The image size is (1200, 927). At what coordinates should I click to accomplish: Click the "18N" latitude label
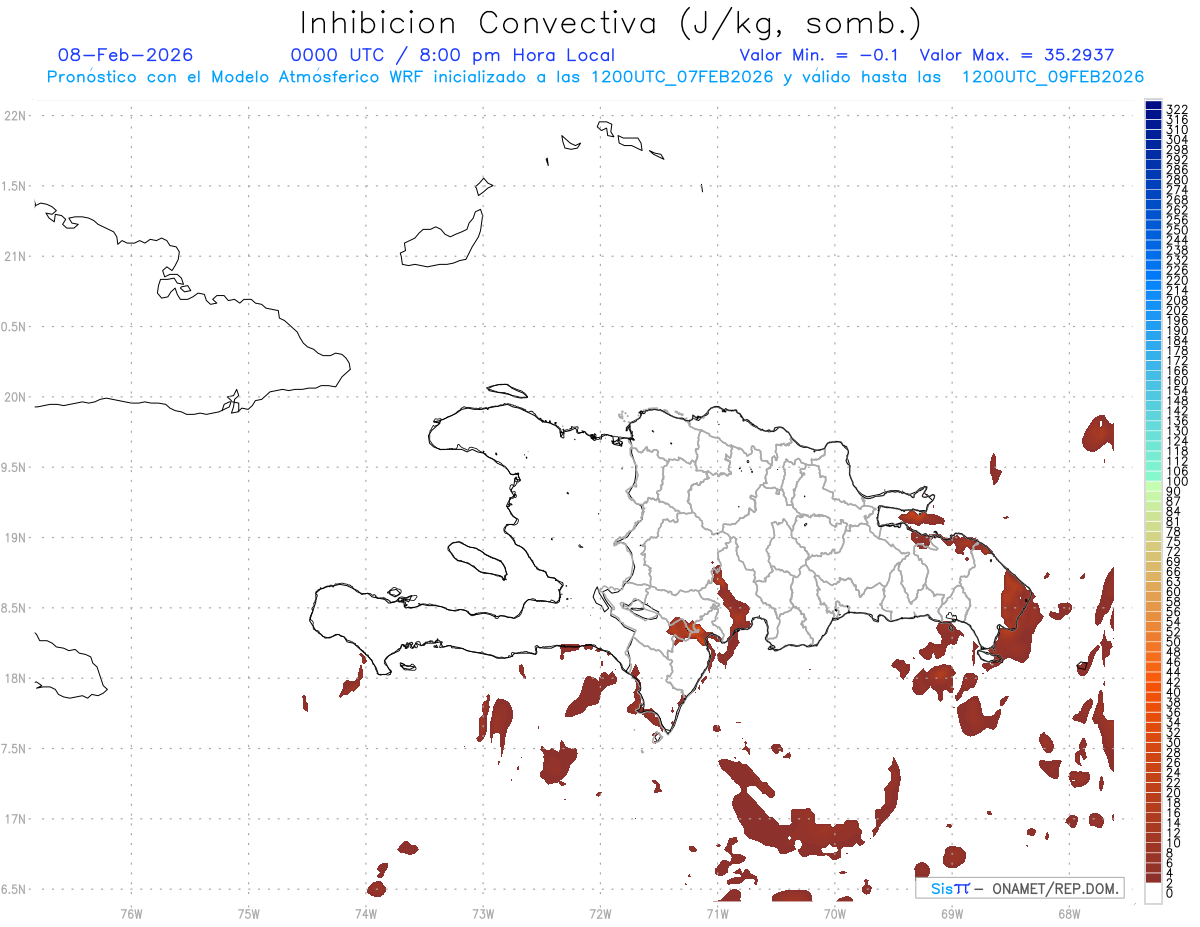(x=15, y=678)
